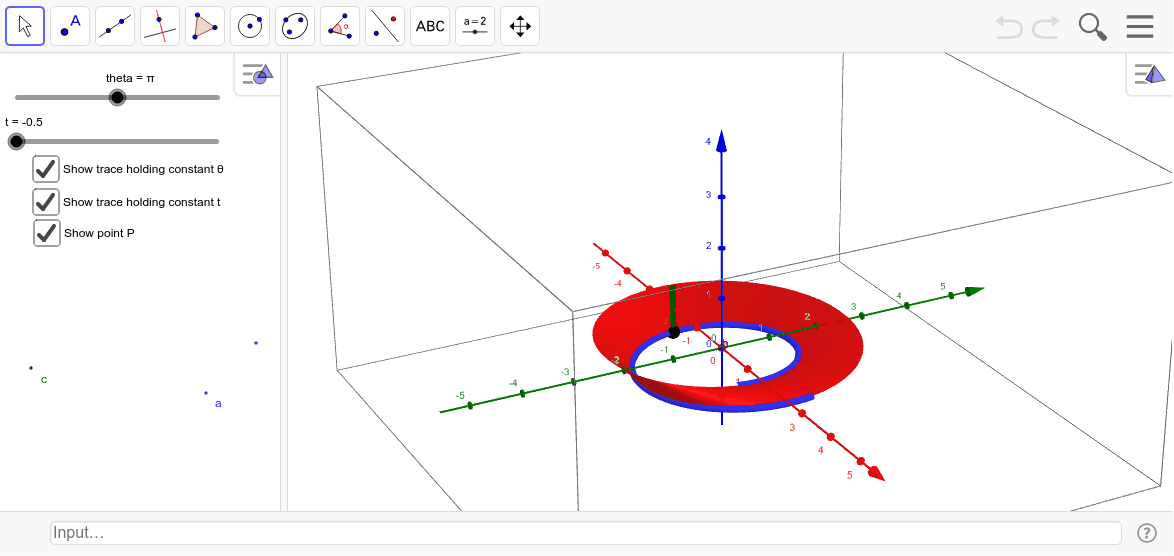The image size is (1174, 556).
Task: Uncheck the Show point P checkbox
Action: tap(46, 233)
